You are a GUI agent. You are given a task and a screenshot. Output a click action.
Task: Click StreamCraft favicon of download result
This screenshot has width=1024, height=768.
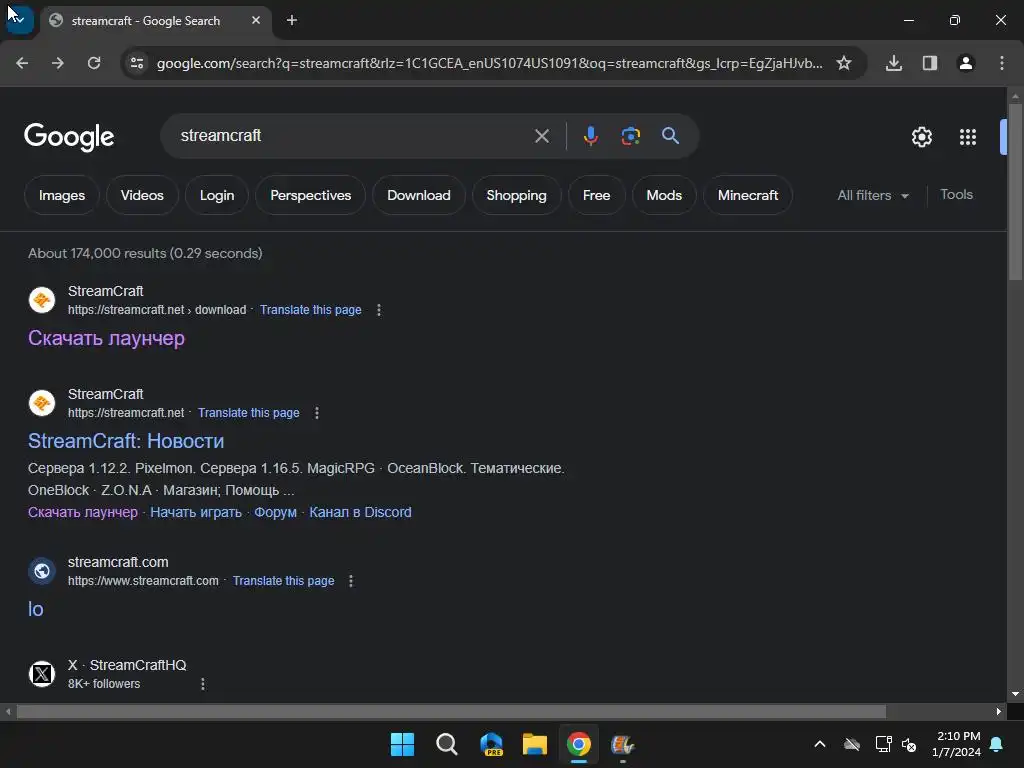pos(42,300)
